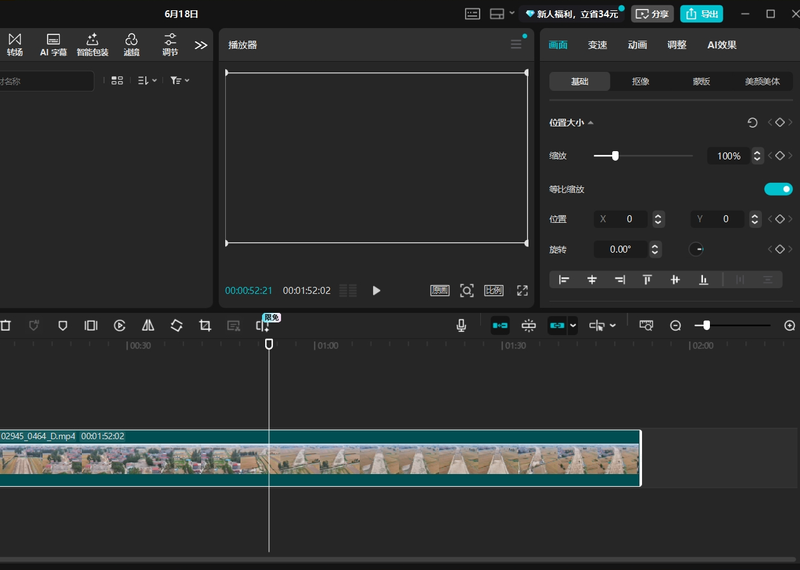Viewport: 800px width, 570px height.
Task: Toggle the 等比缩放 uniform scale switch
Action: click(778, 189)
